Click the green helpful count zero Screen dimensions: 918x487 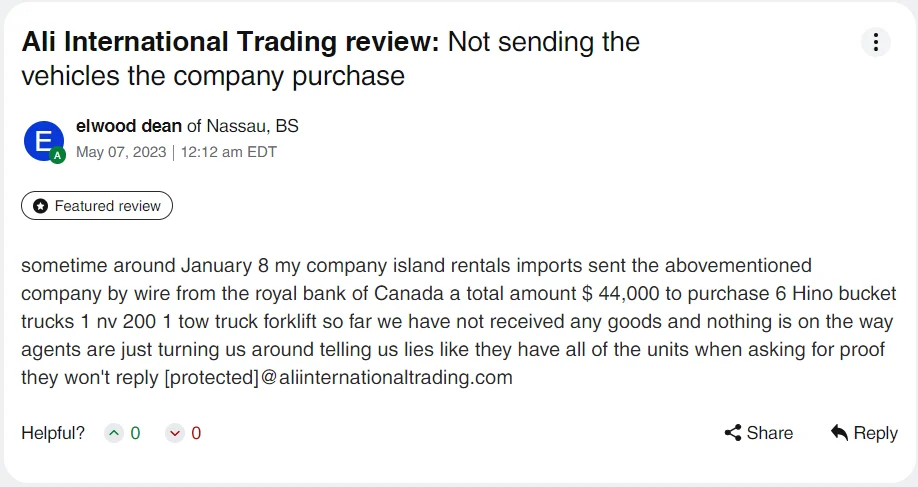135,433
